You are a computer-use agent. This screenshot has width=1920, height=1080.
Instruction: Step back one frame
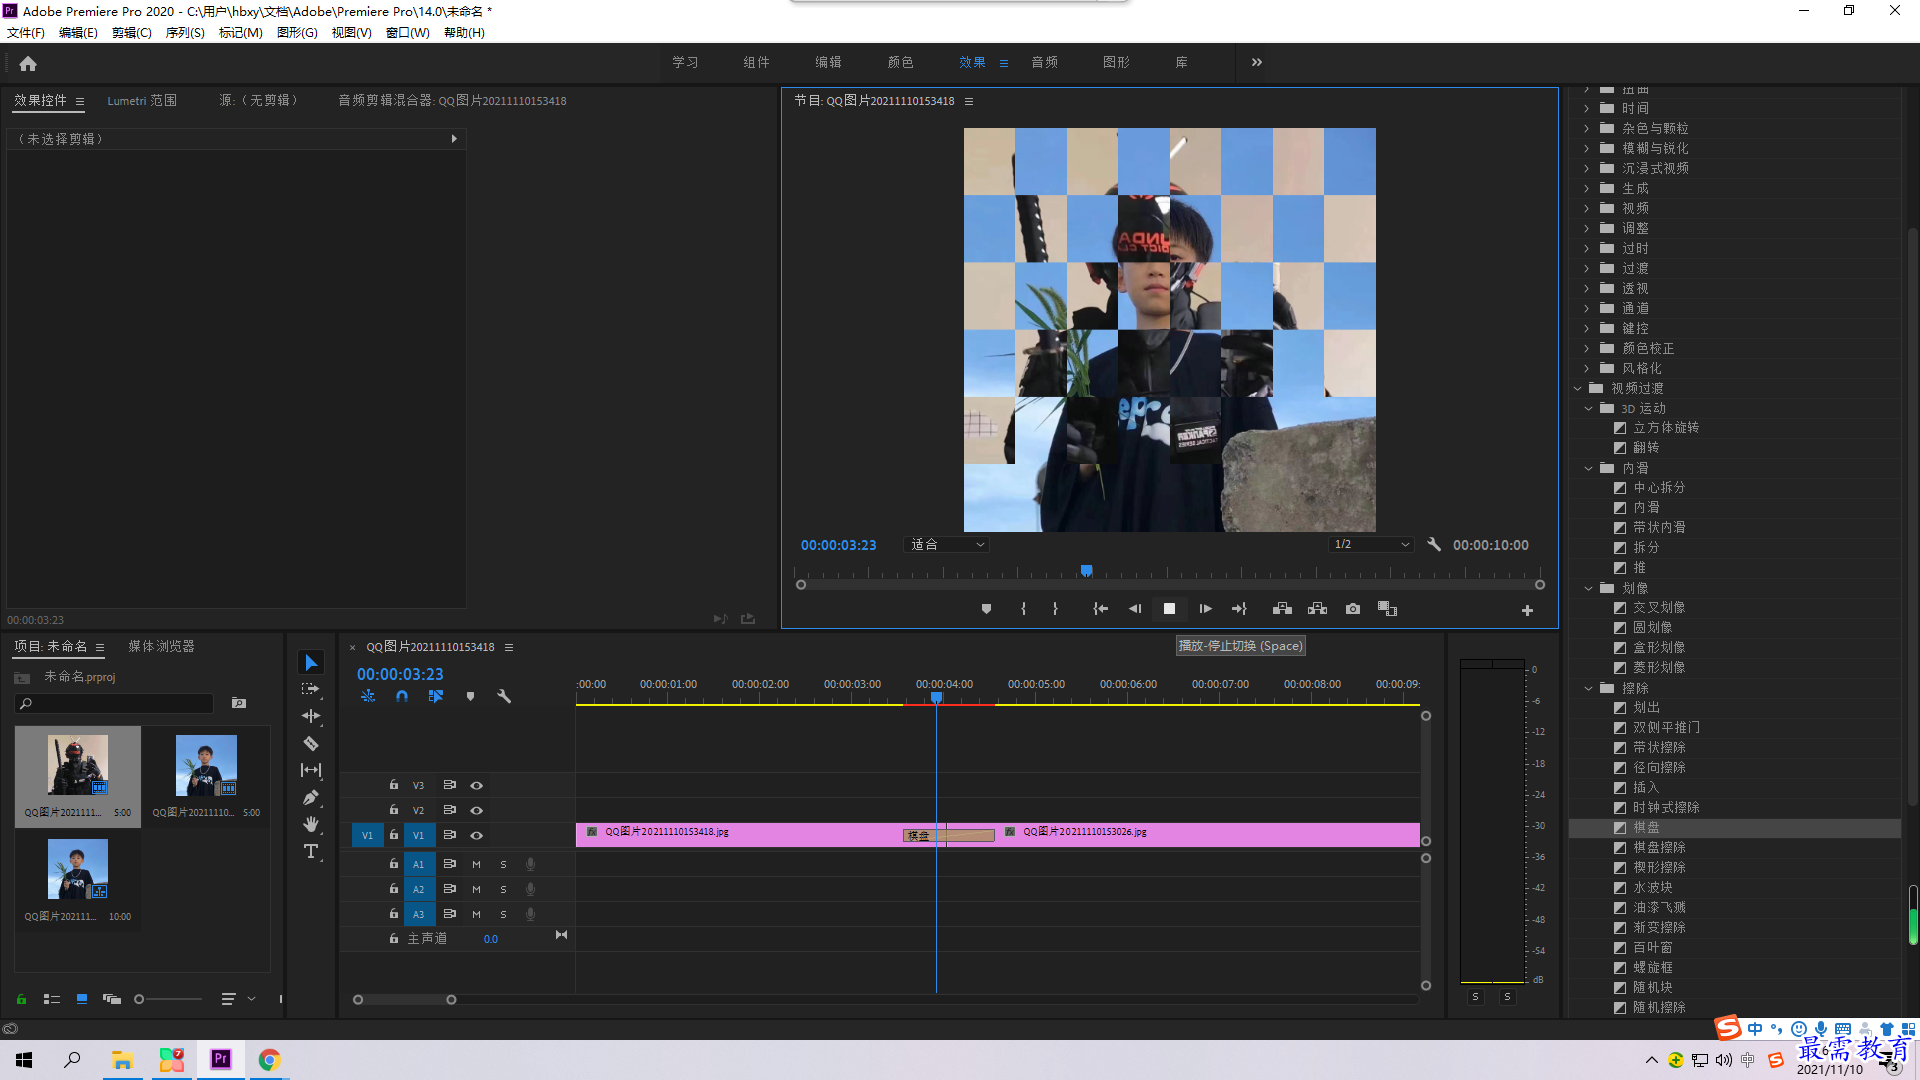[1135, 609]
